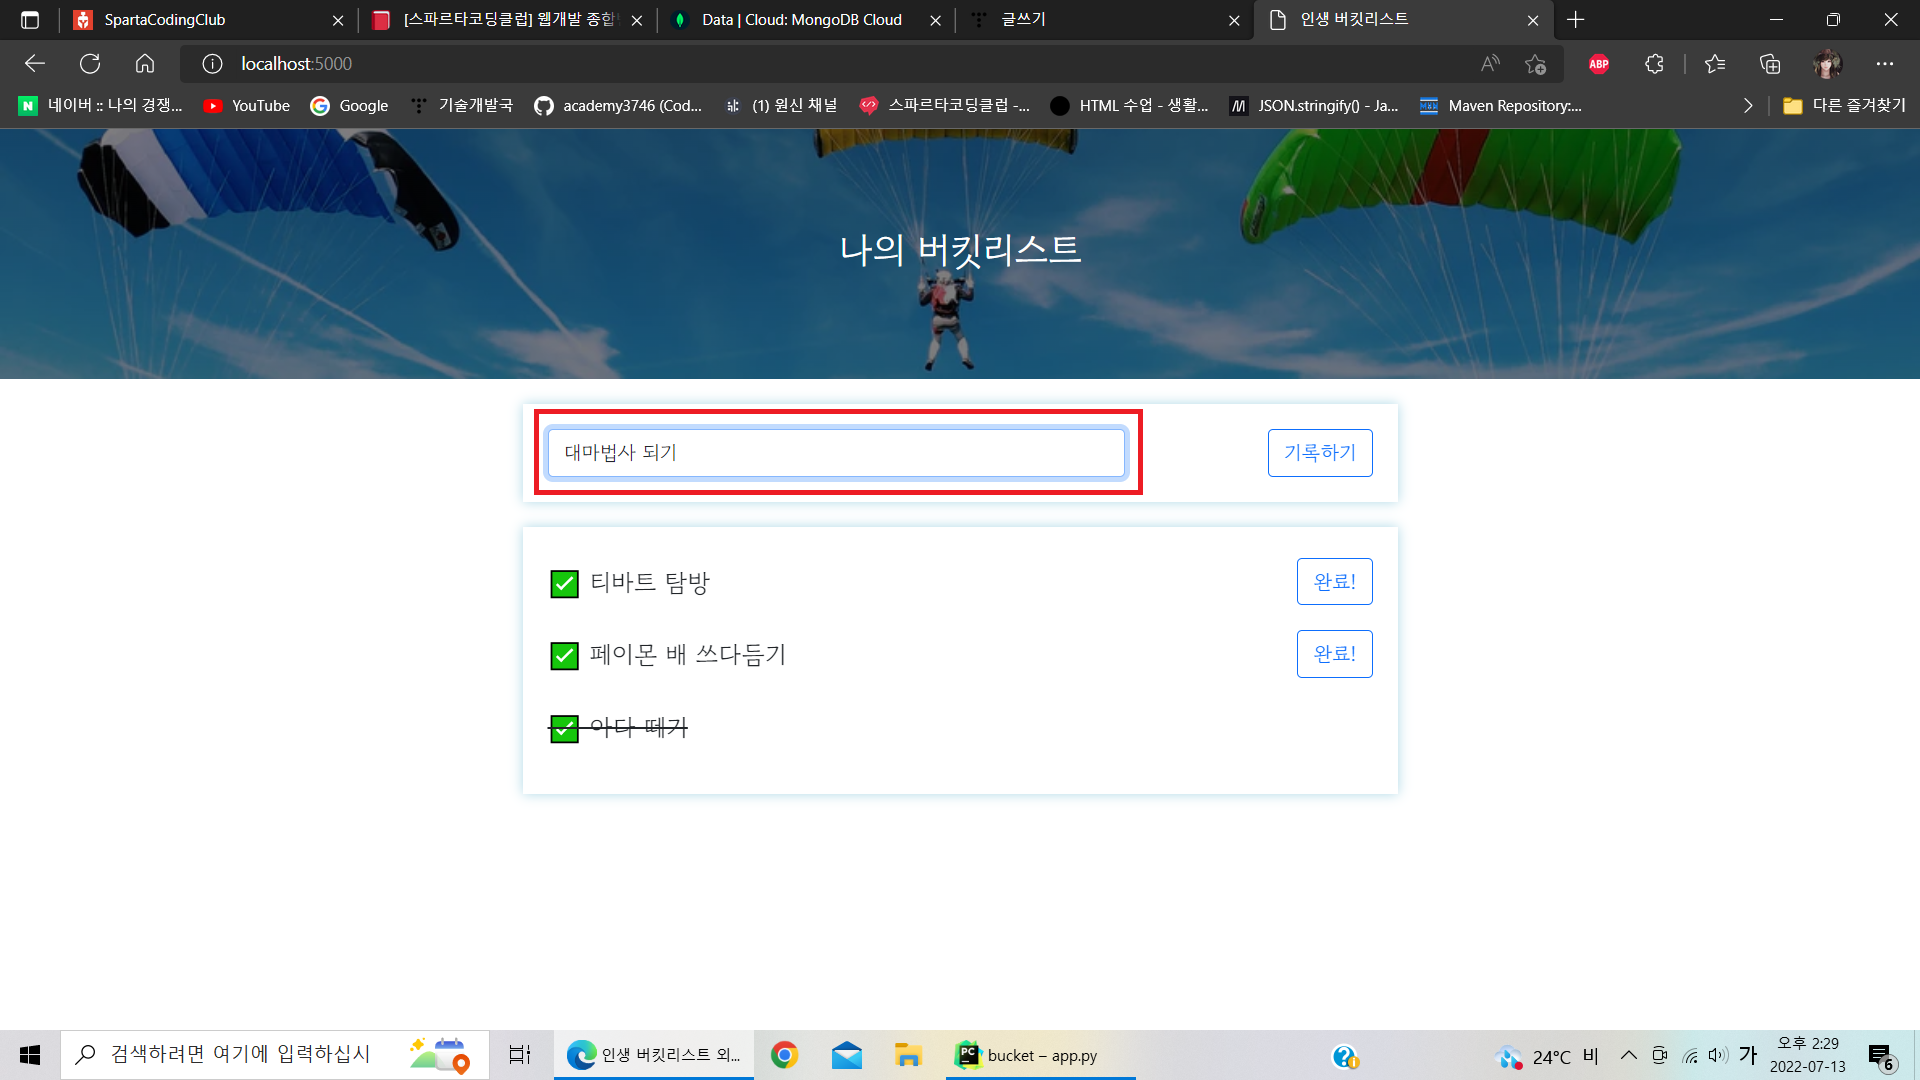The width and height of the screenshot is (1920, 1080).
Task: Open the ABP adblocker extension icon
Action: tap(1599, 64)
